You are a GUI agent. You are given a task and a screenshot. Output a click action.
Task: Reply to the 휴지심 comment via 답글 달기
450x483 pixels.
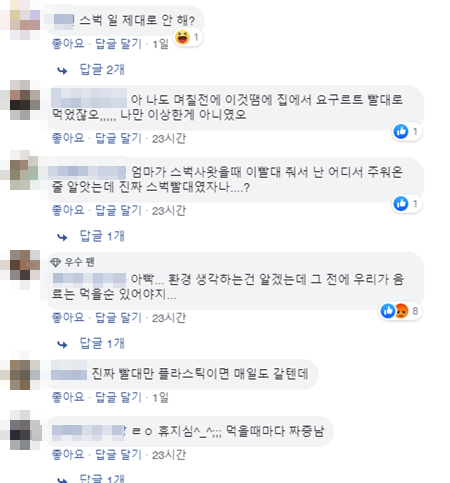pos(118,455)
